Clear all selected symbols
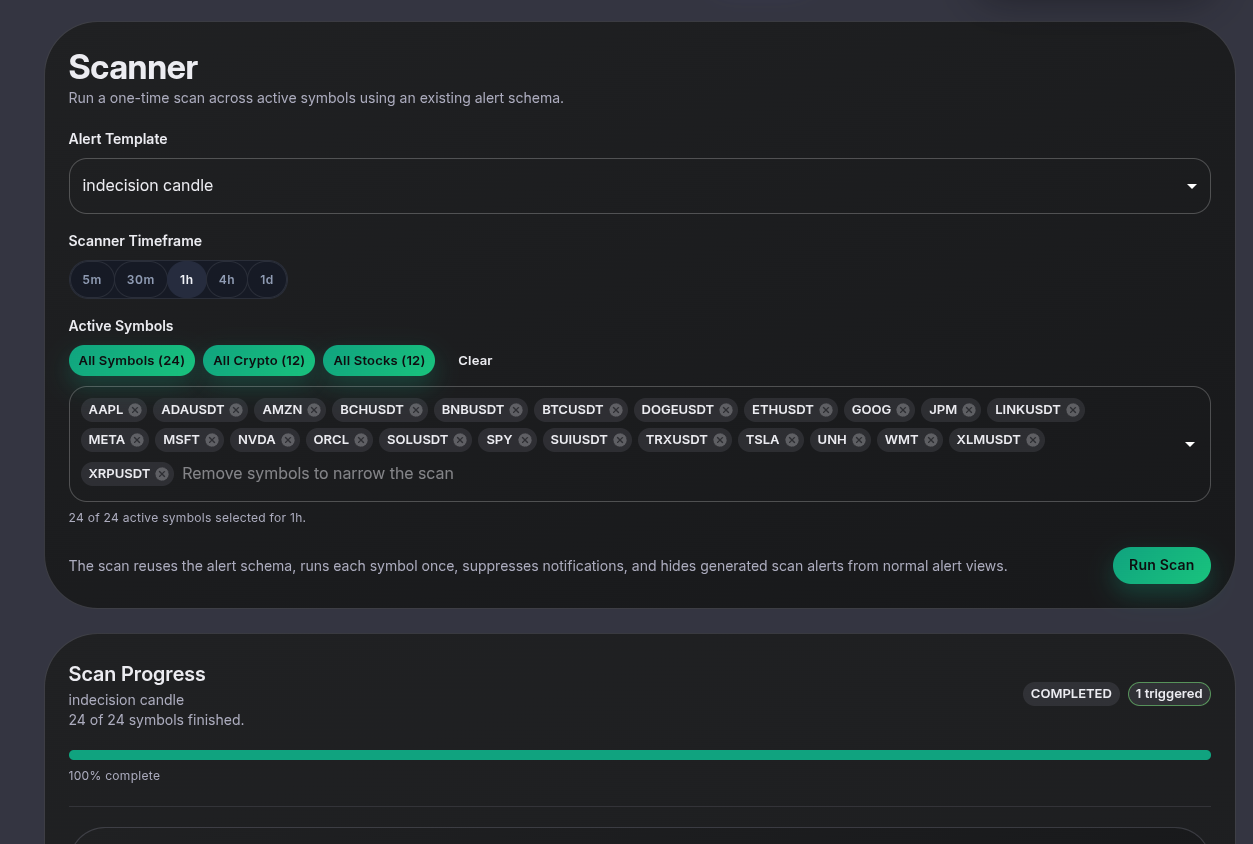 (x=475, y=361)
